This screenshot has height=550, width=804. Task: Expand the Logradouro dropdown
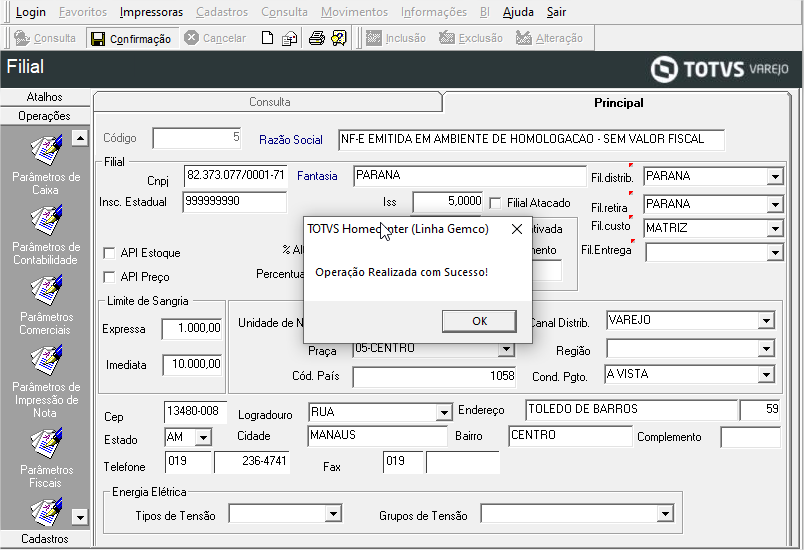[x=444, y=412]
